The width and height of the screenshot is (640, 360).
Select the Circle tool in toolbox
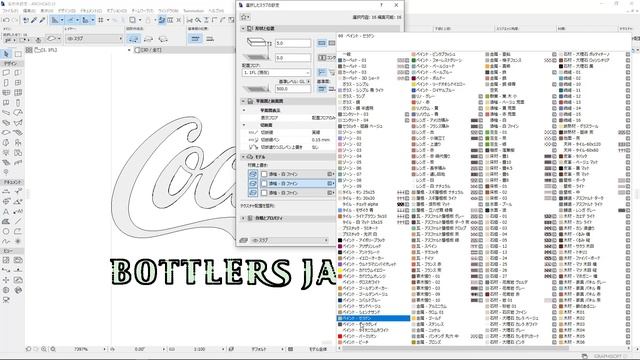pos(6,231)
